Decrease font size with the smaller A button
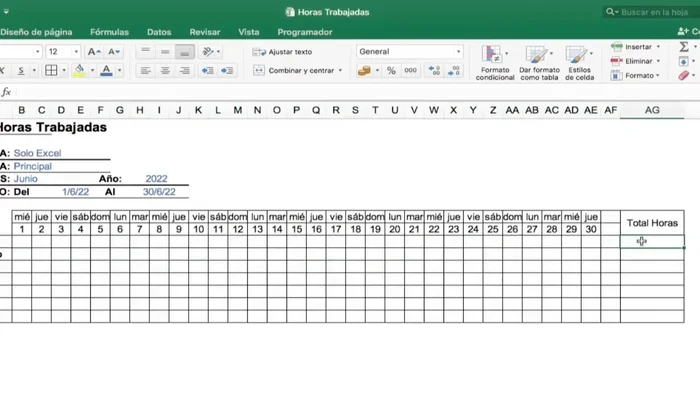The height and width of the screenshot is (403, 700). tap(114, 52)
